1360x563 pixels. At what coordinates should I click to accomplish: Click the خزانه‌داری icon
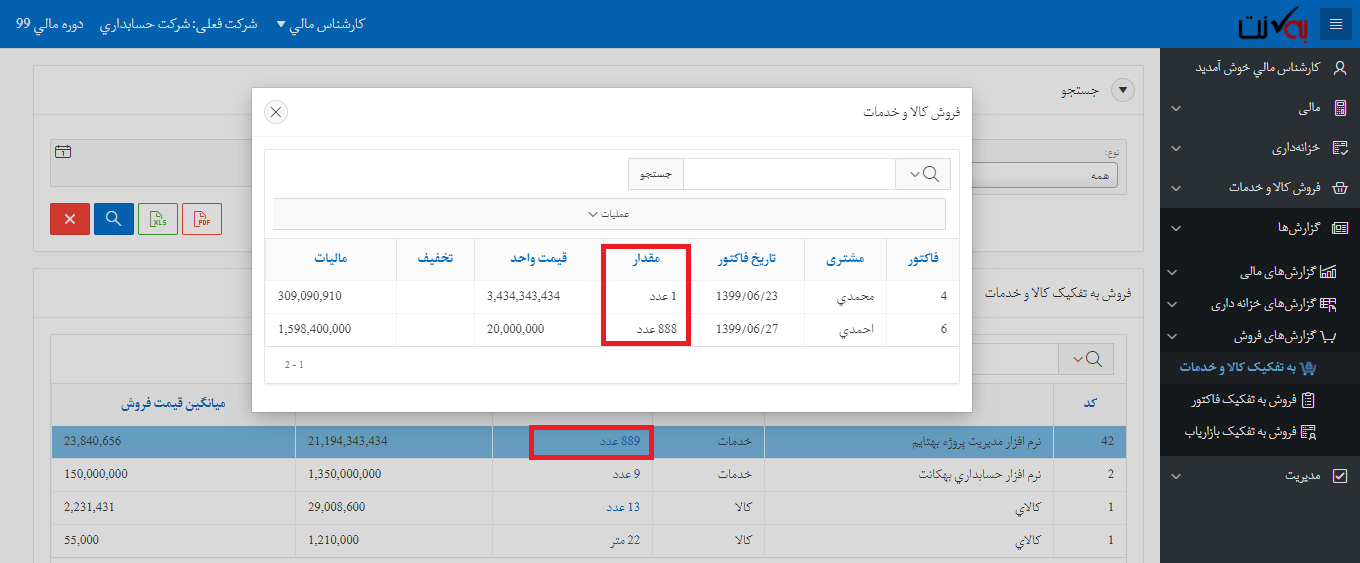(1341, 147)
